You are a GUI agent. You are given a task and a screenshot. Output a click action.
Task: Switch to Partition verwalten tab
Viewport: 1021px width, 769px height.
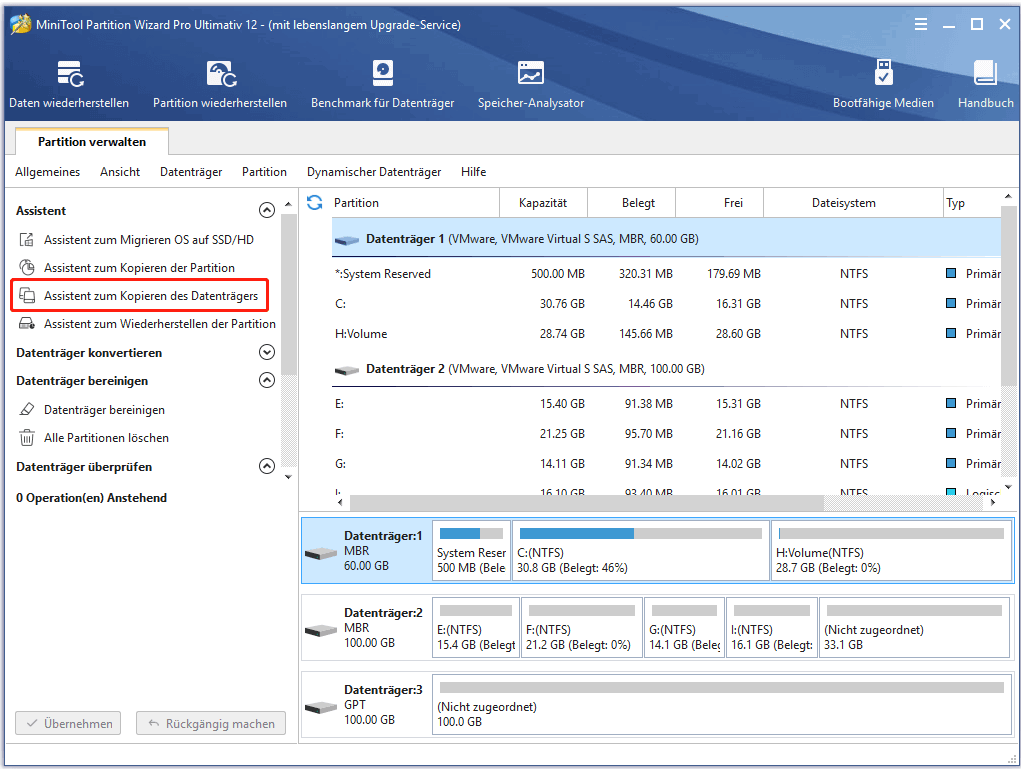(92, 142)
